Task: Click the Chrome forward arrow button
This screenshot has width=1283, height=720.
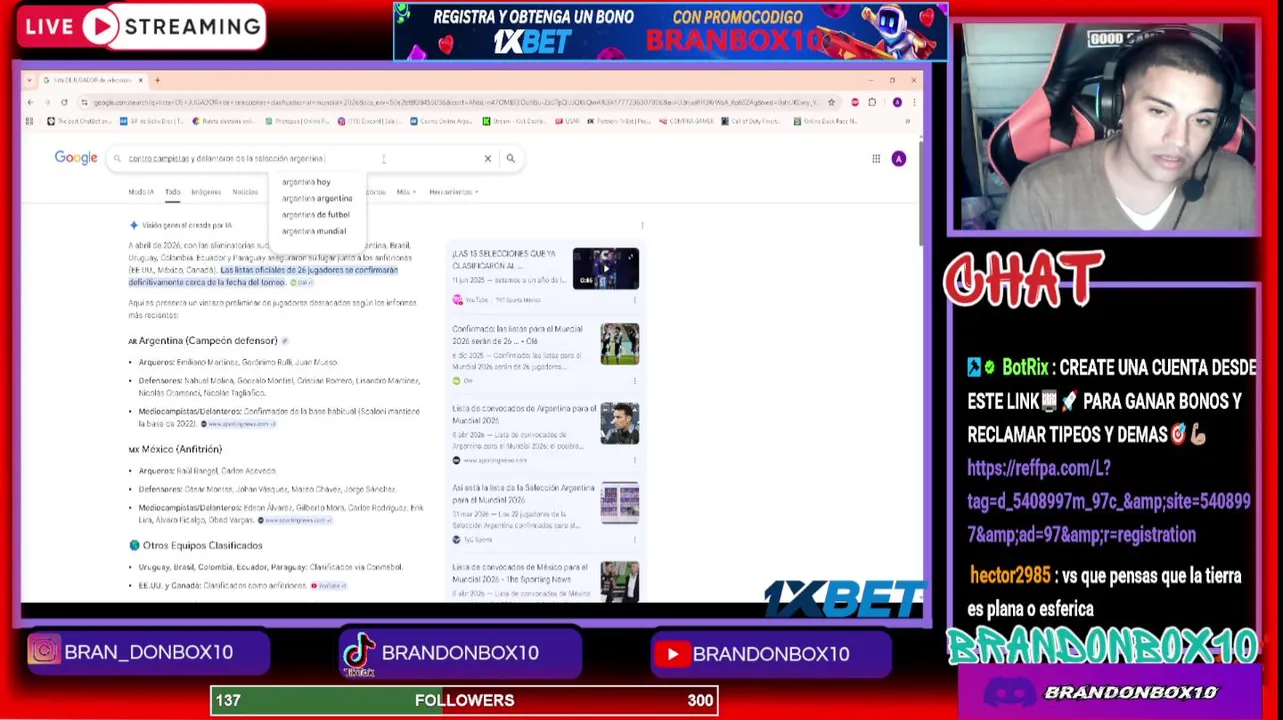Action: pos(46,102)
